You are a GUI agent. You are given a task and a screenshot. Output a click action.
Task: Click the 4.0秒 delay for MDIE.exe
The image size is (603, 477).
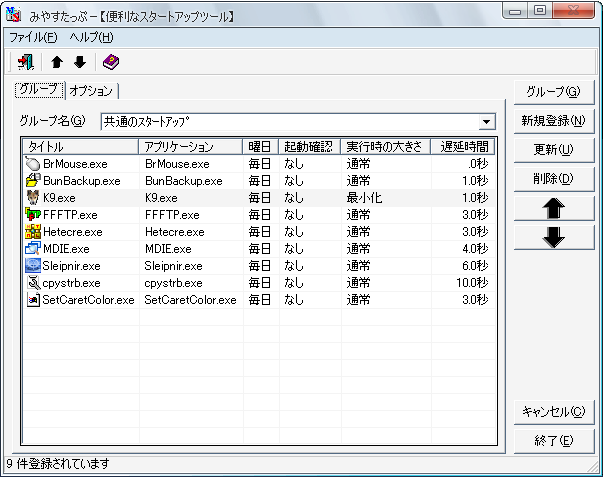point(475,249)
